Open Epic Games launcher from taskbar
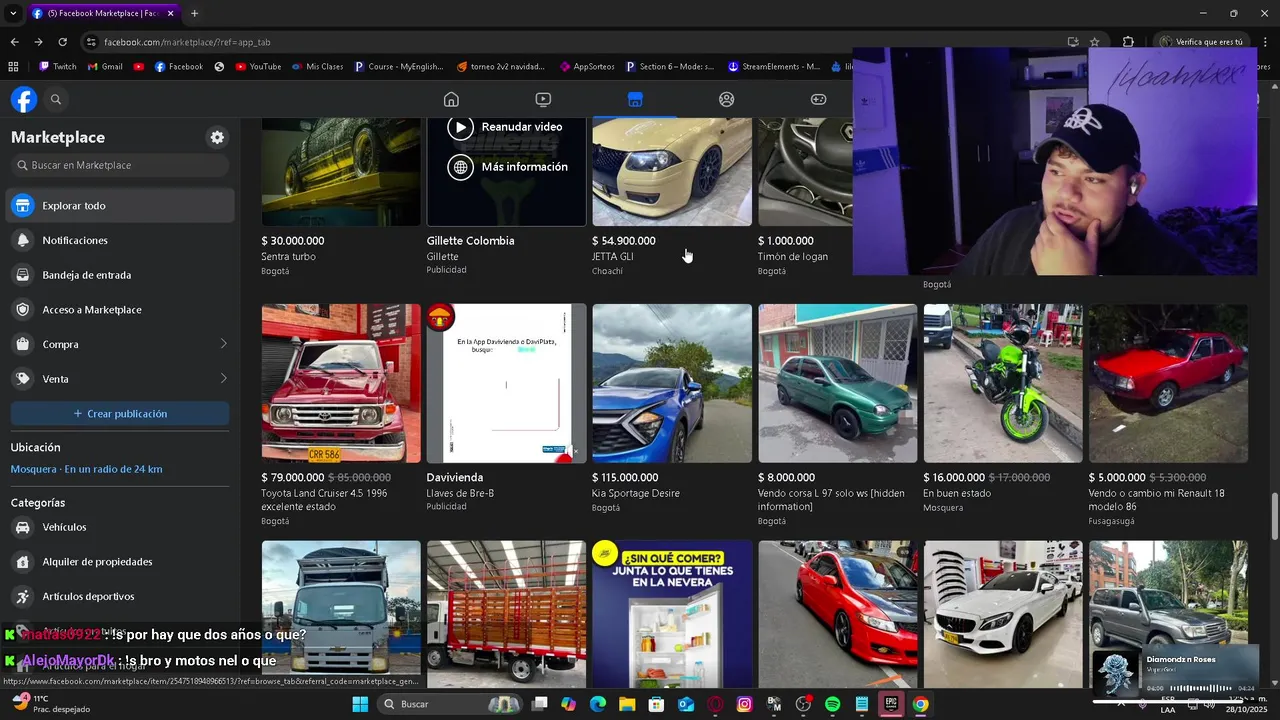 pos(890,704)
